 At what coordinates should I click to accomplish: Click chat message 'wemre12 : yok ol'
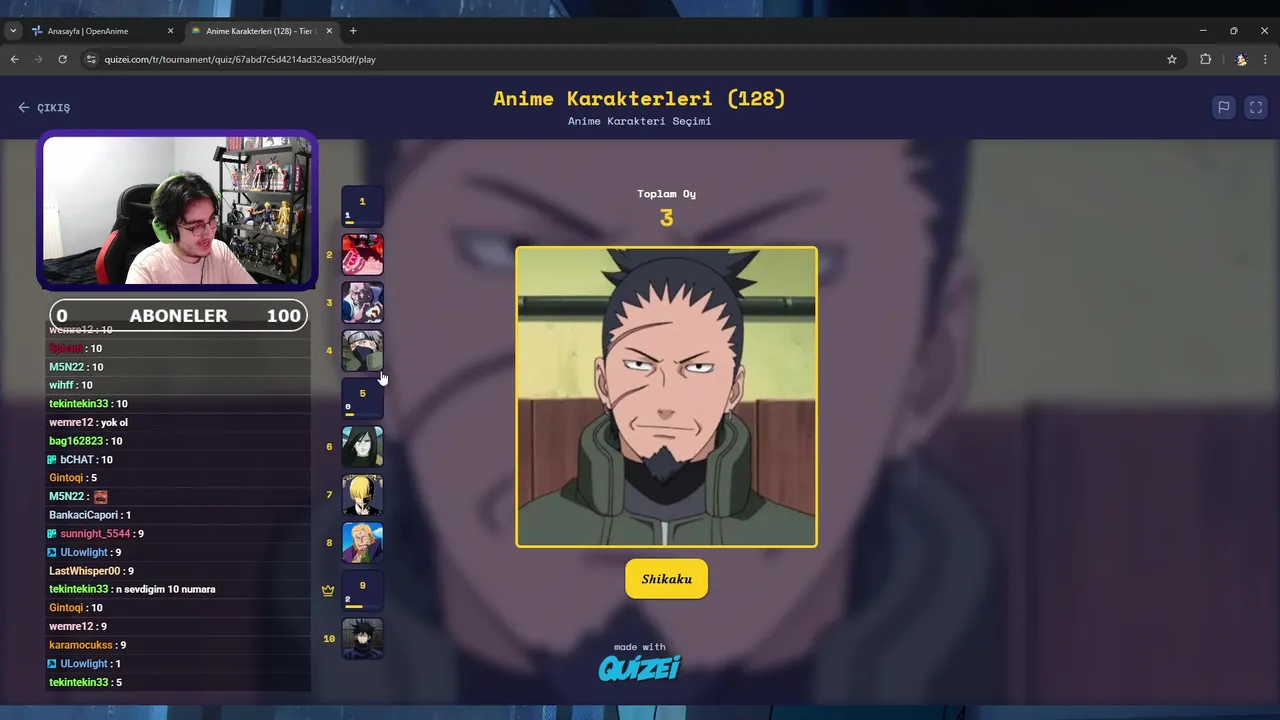coord(89,422)
